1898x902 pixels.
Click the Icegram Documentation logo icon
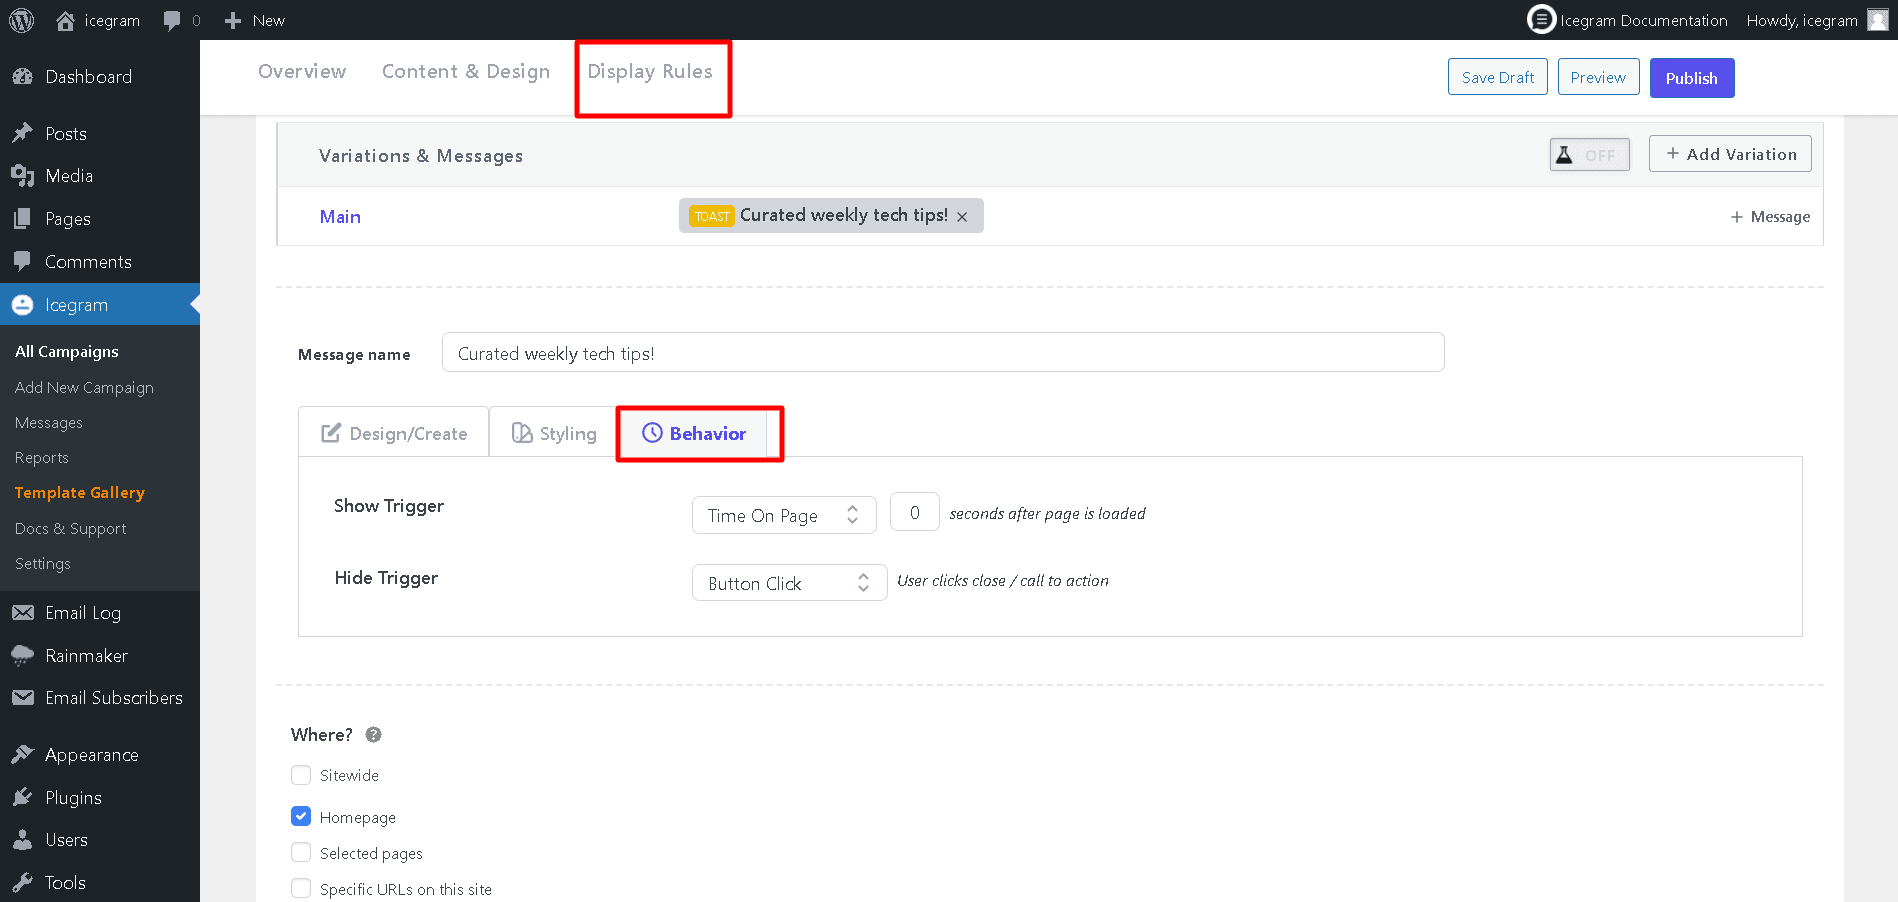[1541, 19]
